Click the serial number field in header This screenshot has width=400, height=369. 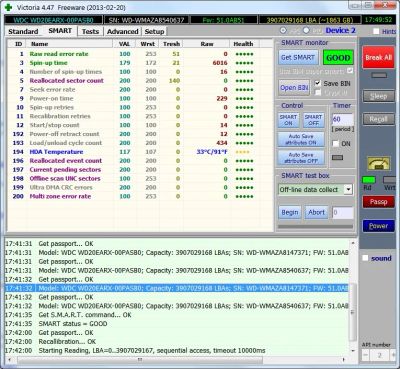pos(147,20)
